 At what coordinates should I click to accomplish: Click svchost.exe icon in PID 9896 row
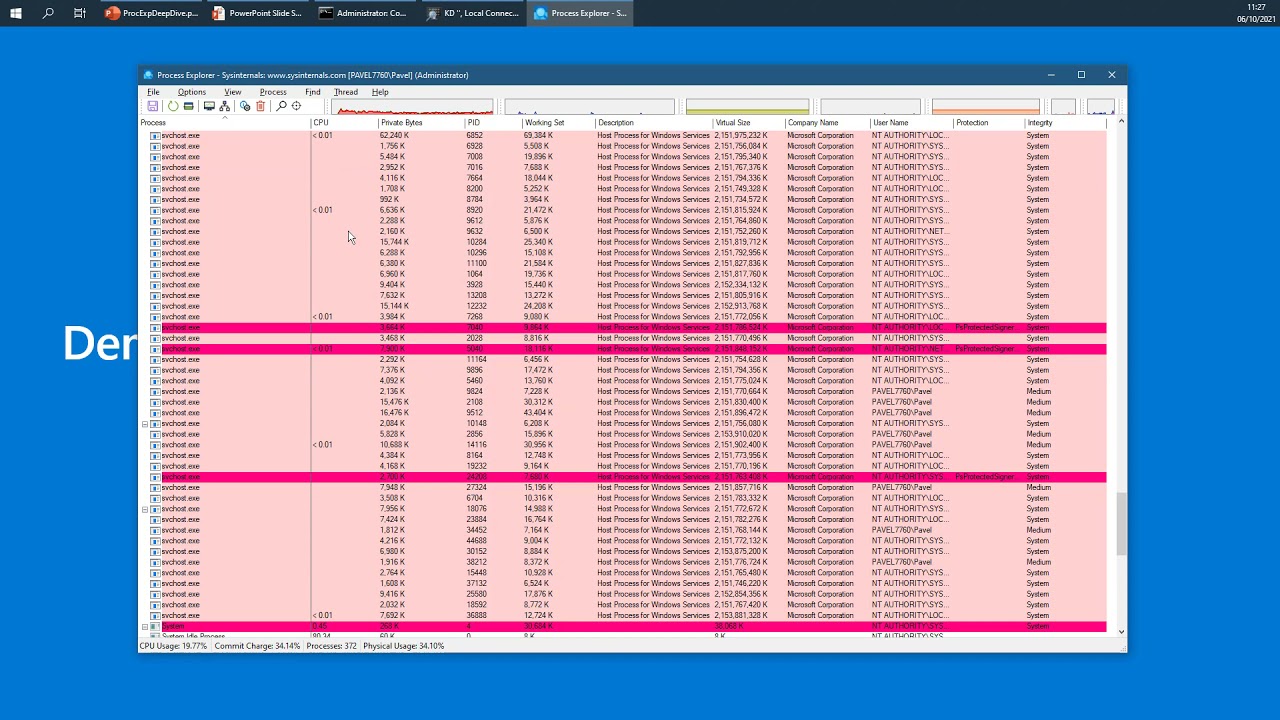[155, 370]
